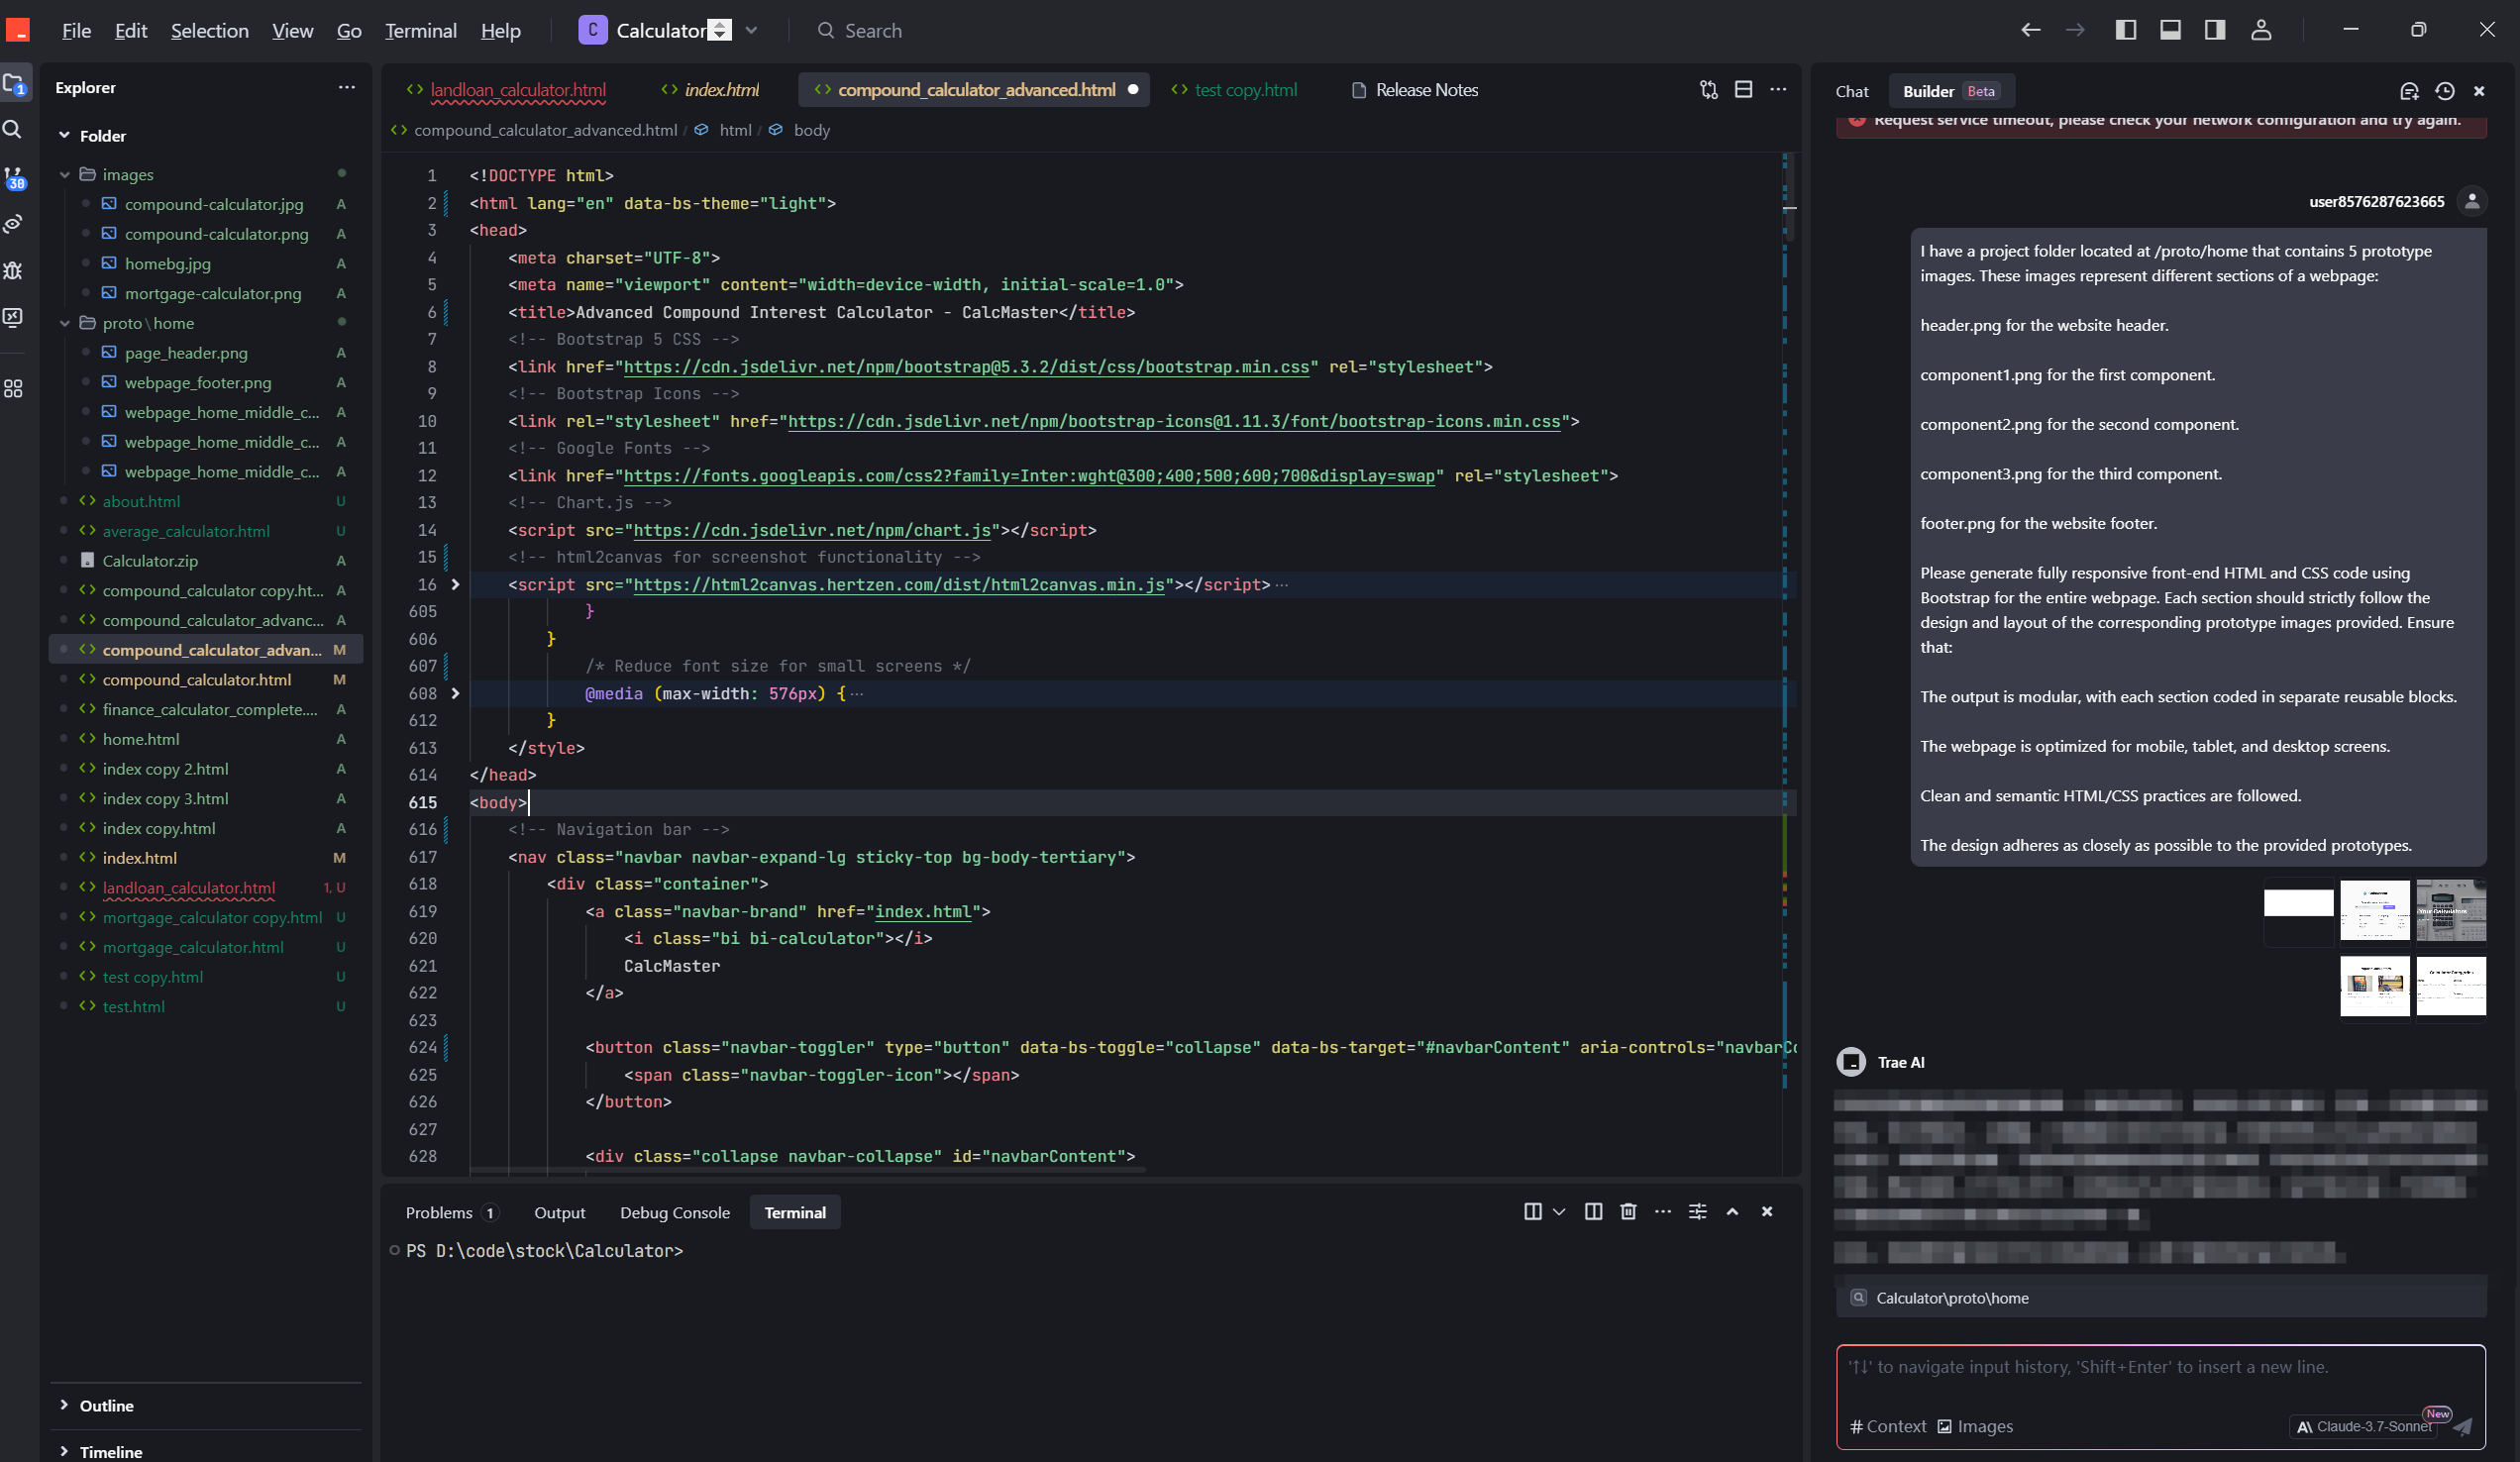Click the go back arrow in title bar

coord(2030,30)
